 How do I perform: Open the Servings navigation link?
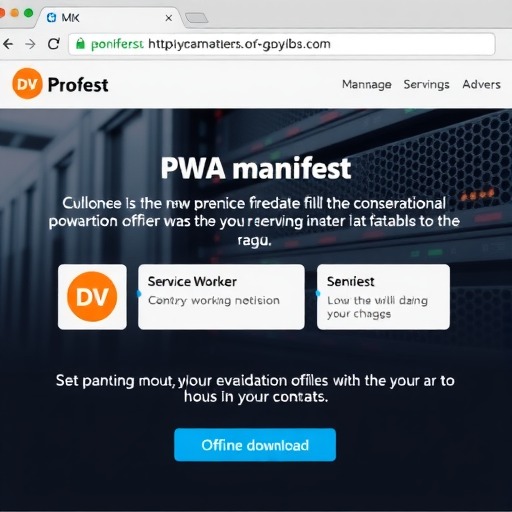[426, 85]
